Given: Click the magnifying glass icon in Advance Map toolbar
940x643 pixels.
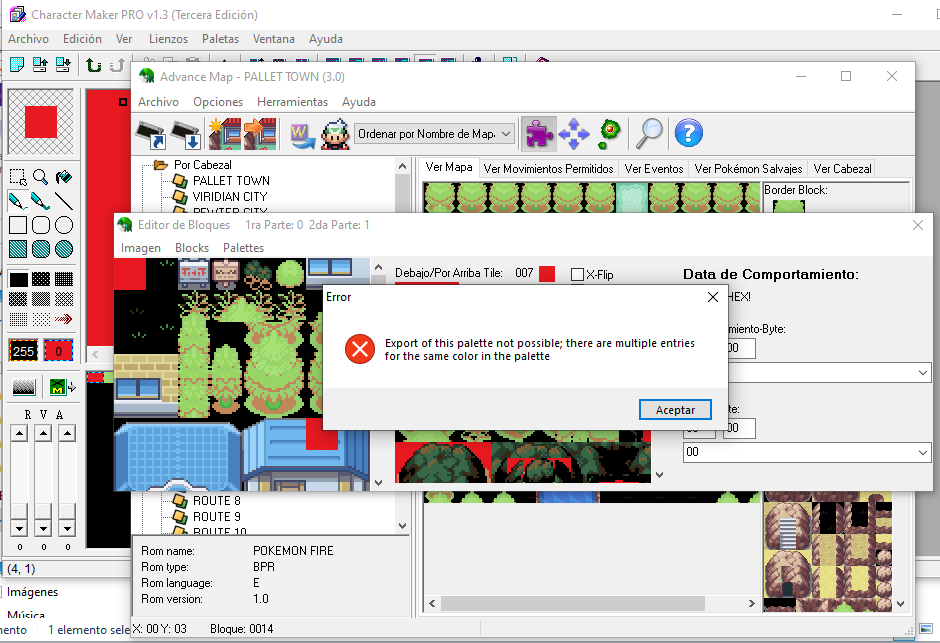Looking at the screenshot, I should (x=651, y=133).
